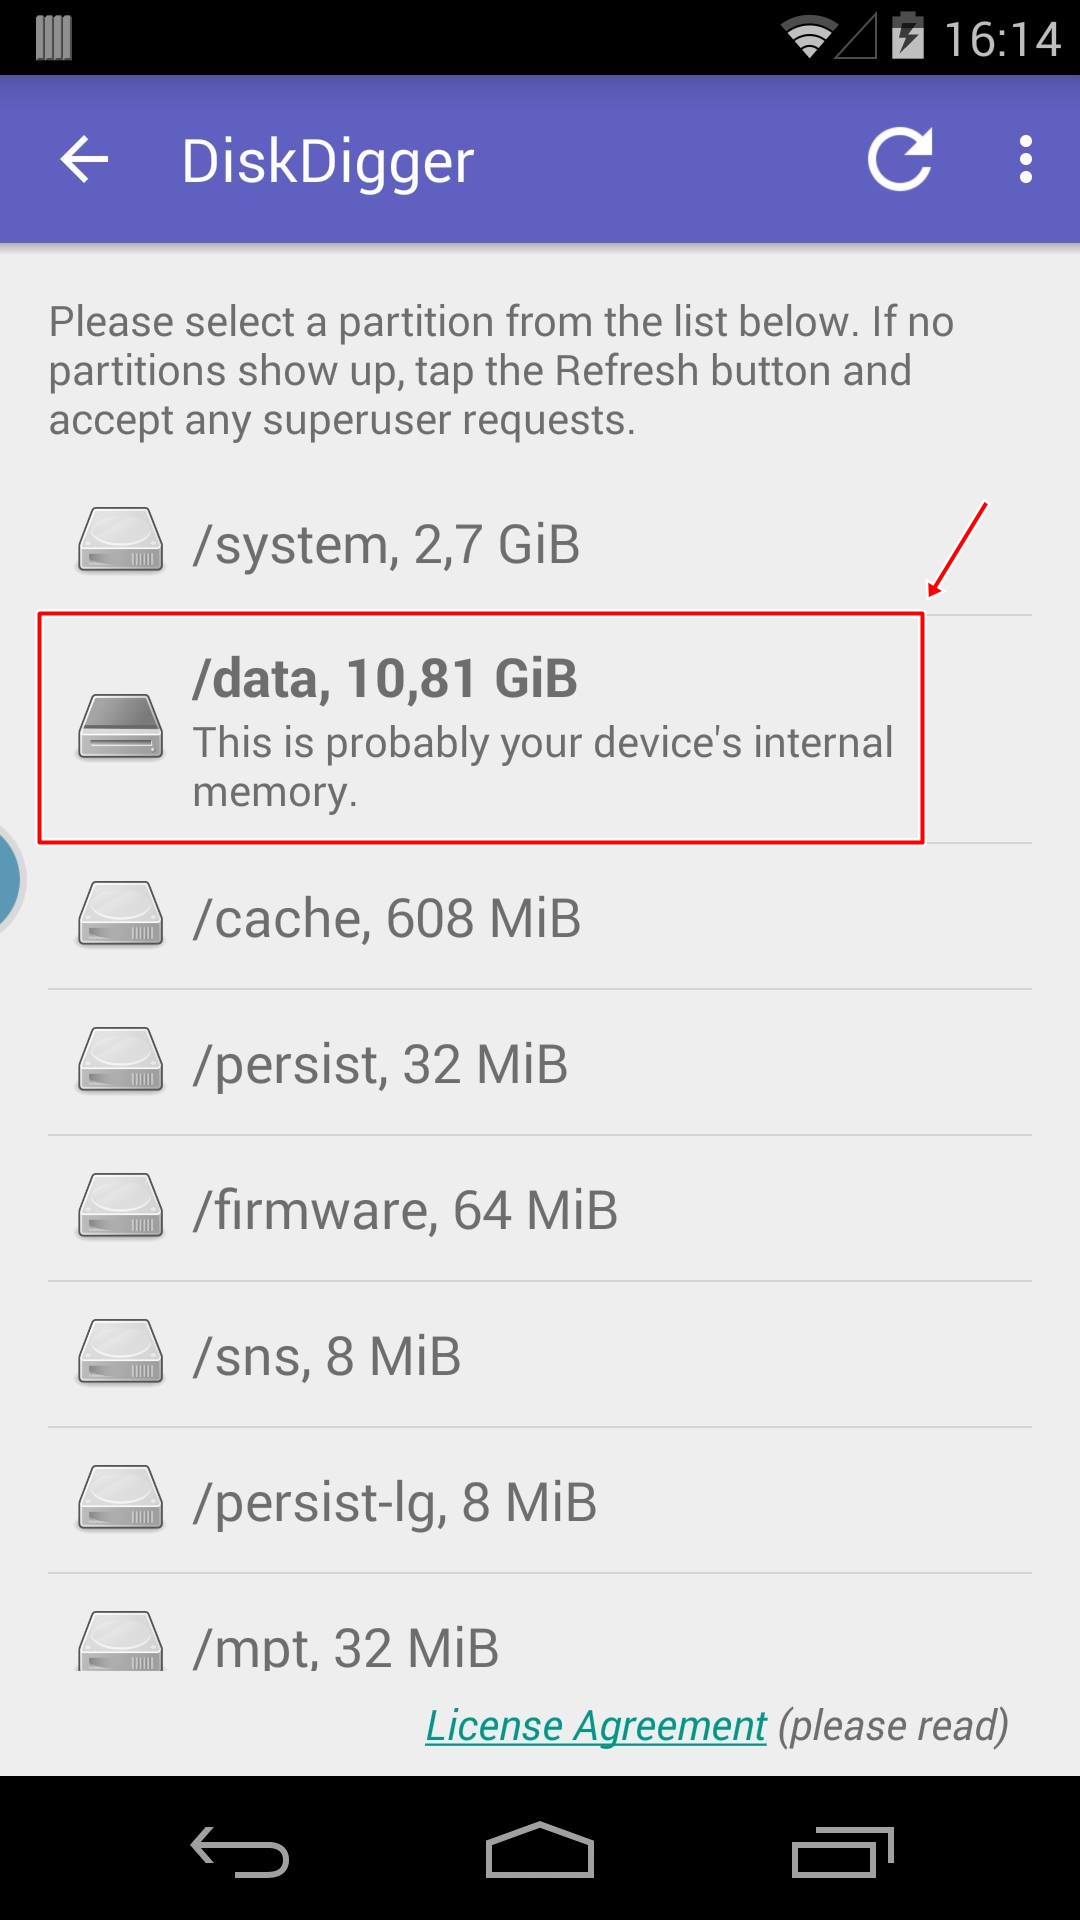The width and height of the screenshot is (1080, 1920).
Task: Tap the disk icon beside /sns
Action: tap(118, 1354)
